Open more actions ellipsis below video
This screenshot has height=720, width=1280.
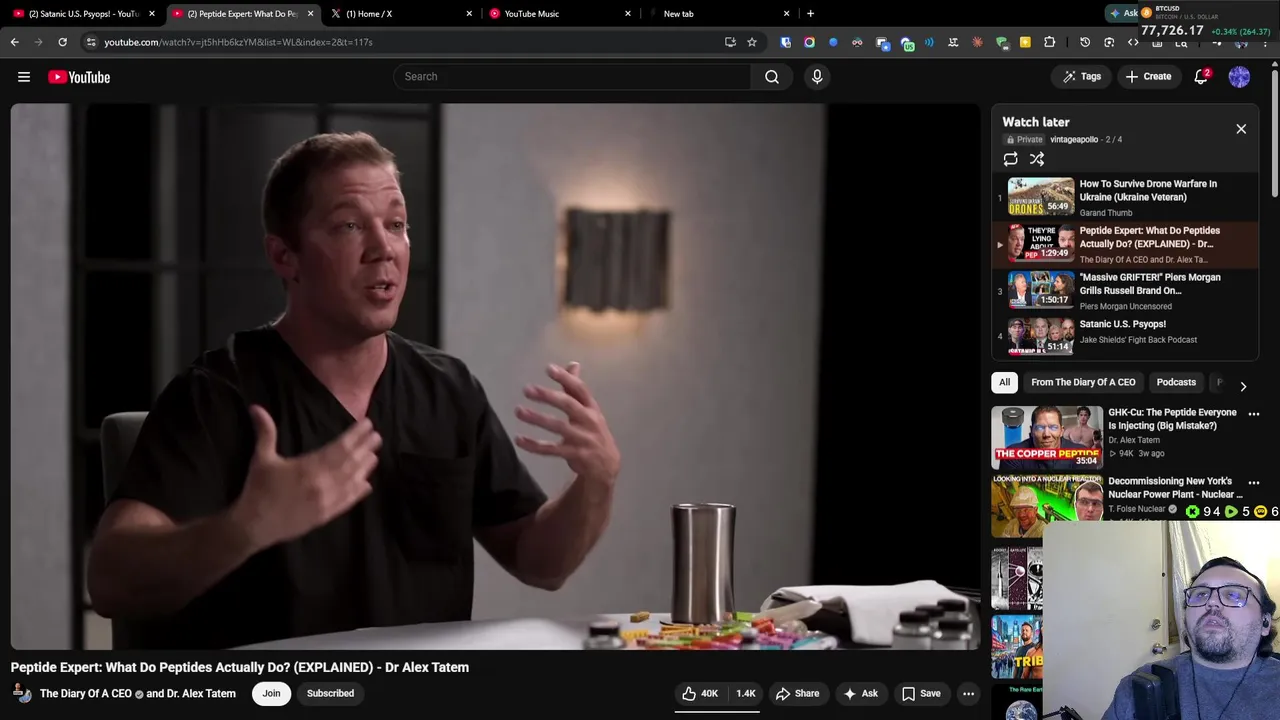[968, 694]
